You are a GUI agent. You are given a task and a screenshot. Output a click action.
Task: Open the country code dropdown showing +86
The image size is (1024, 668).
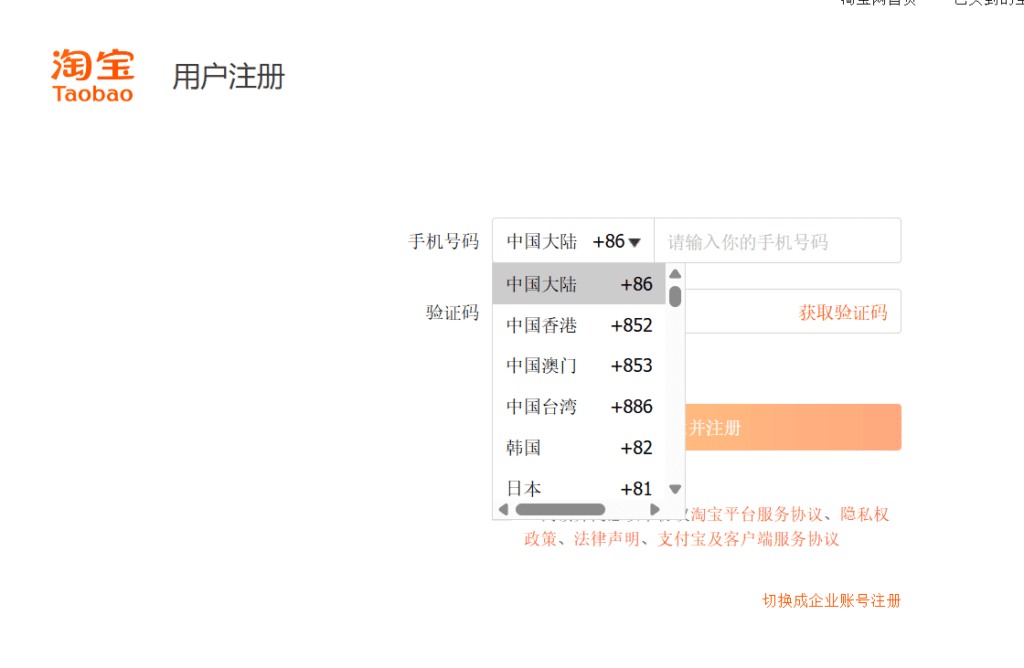click(x=573, y=241)
